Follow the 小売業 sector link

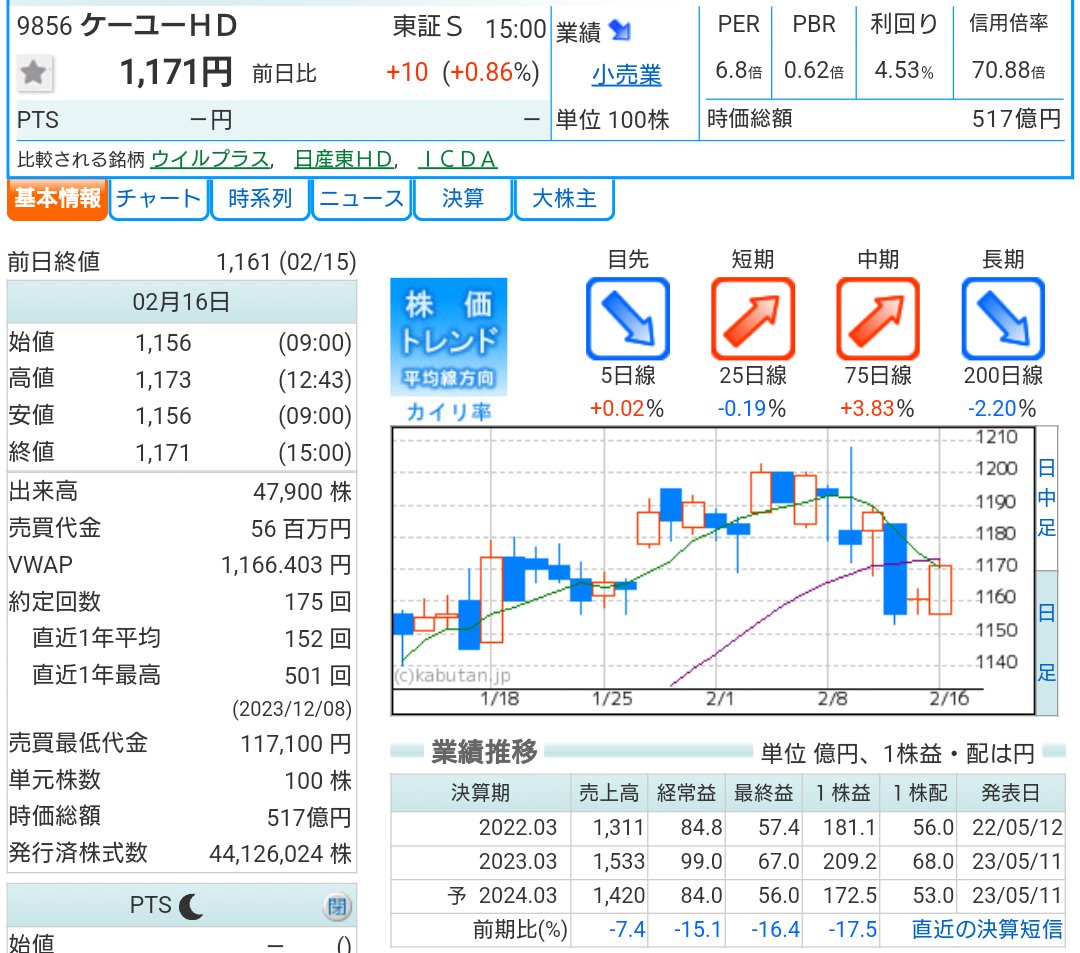click(x=627, y=74)
